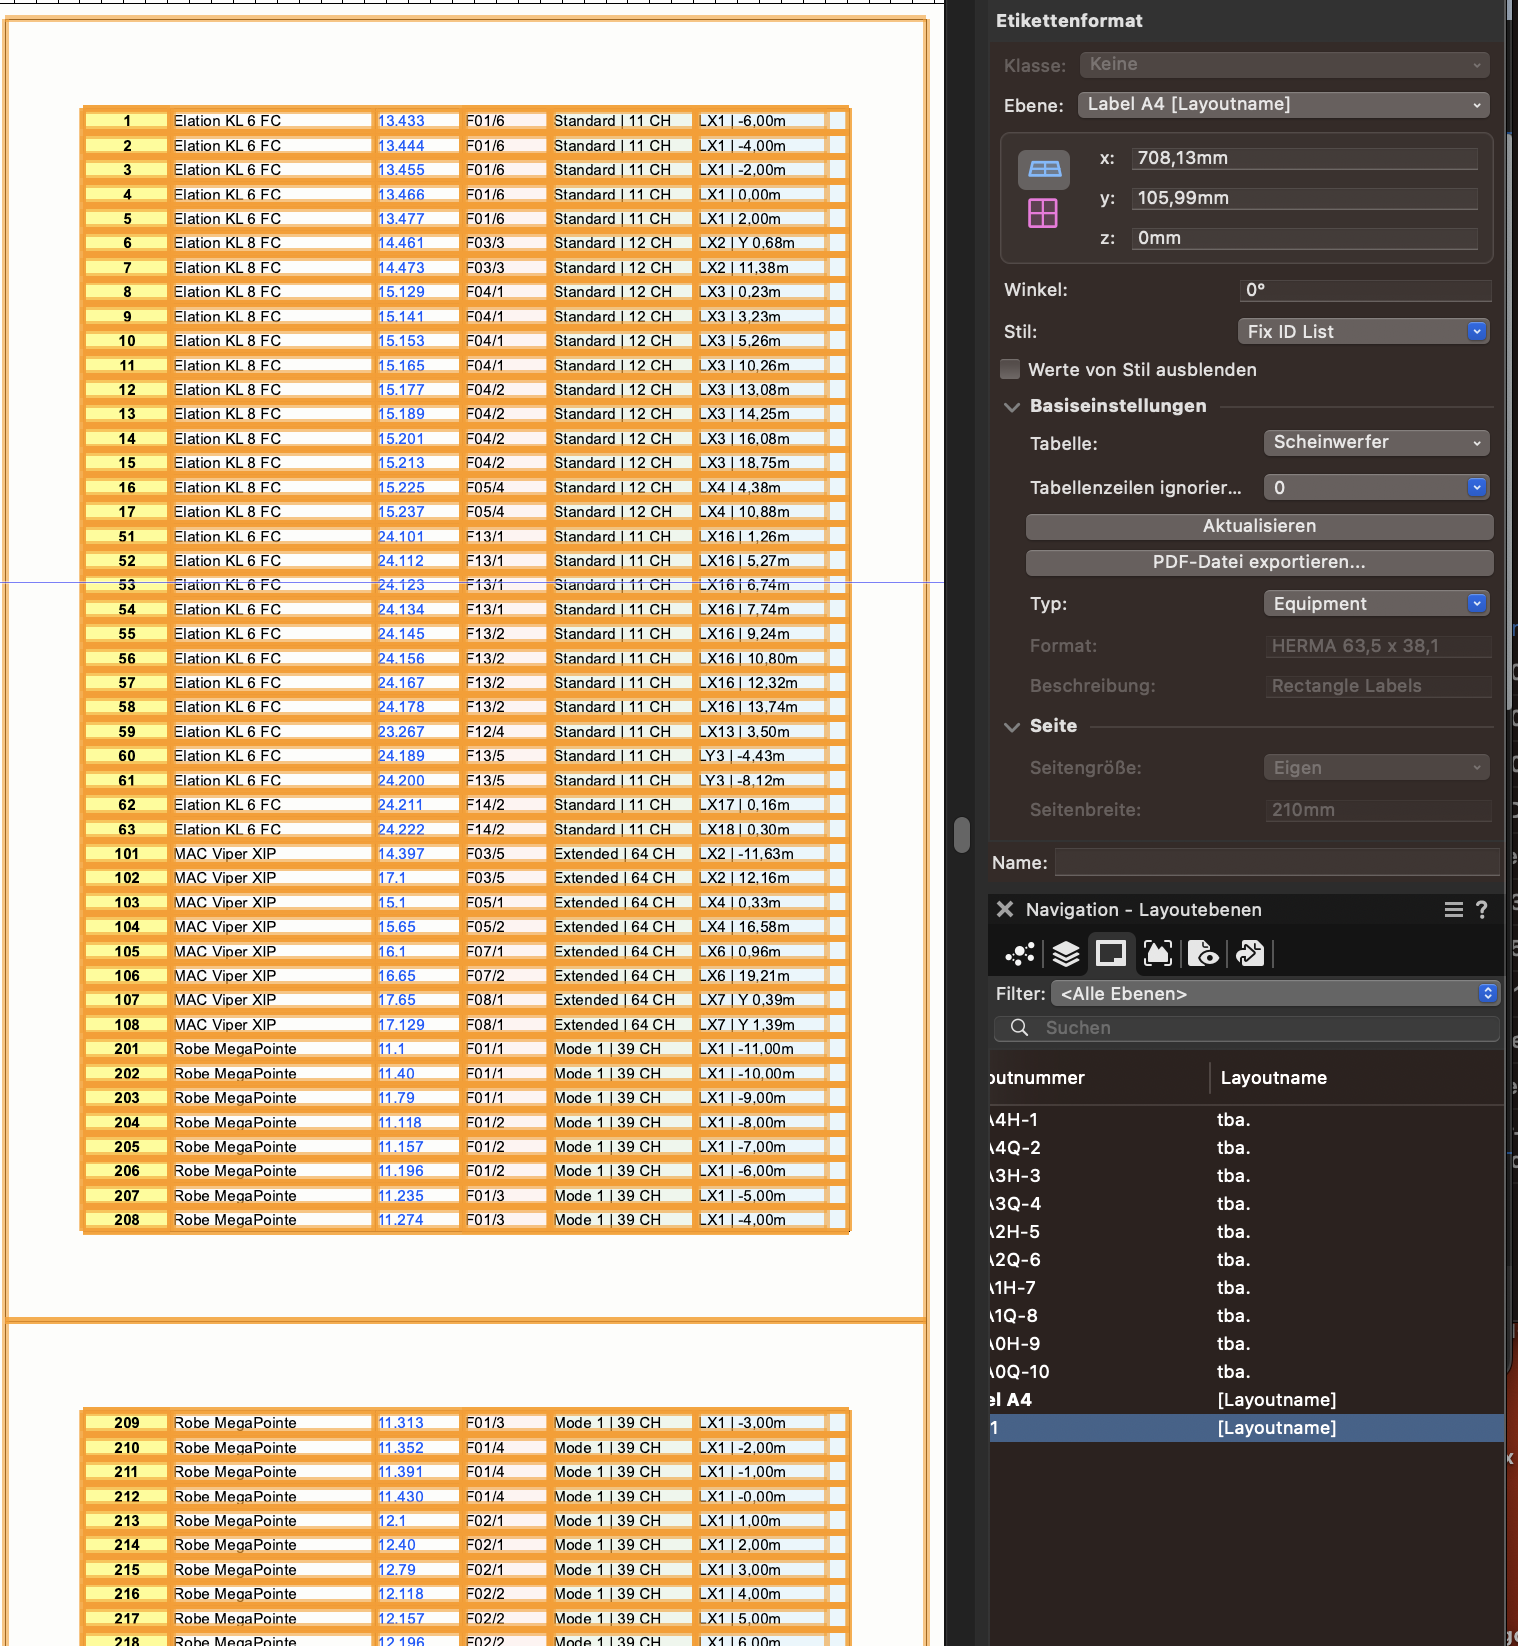Open the Typ dropdown showing Equipment

click(1376, 603)
